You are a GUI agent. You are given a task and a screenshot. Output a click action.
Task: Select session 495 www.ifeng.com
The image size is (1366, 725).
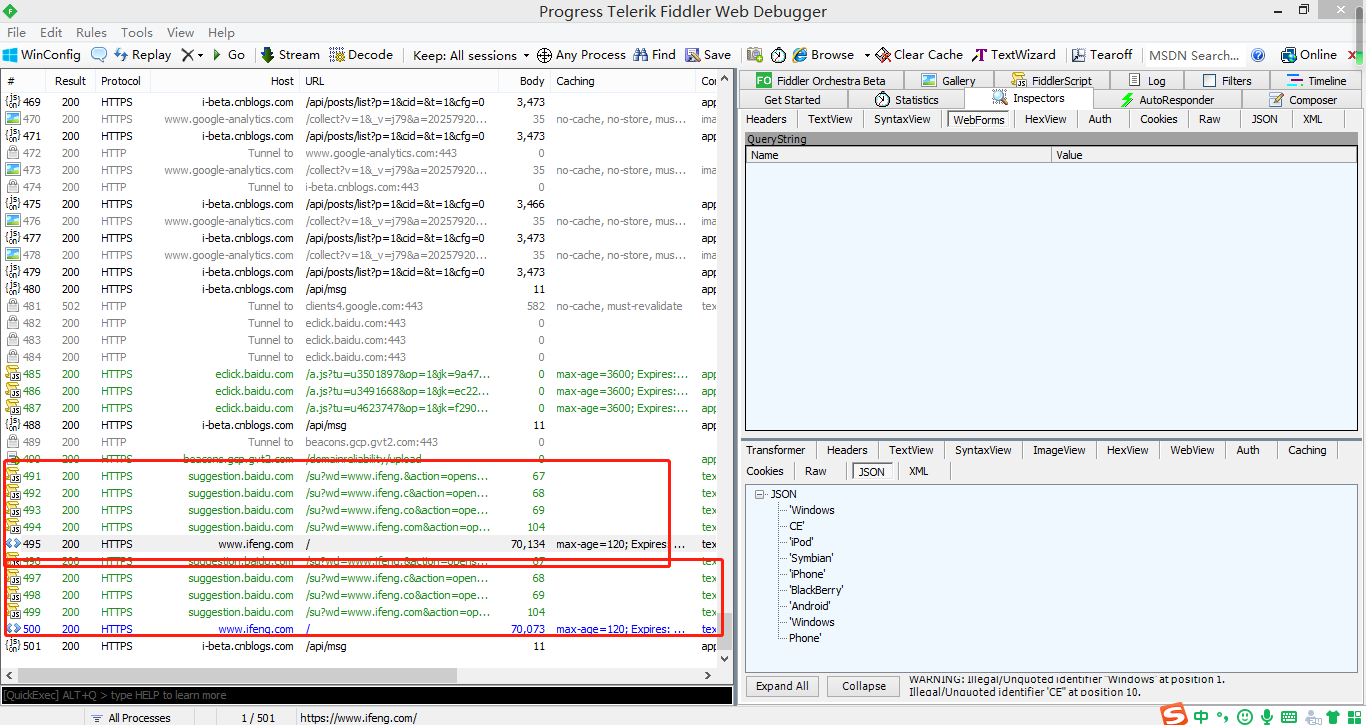coord(360,544)
